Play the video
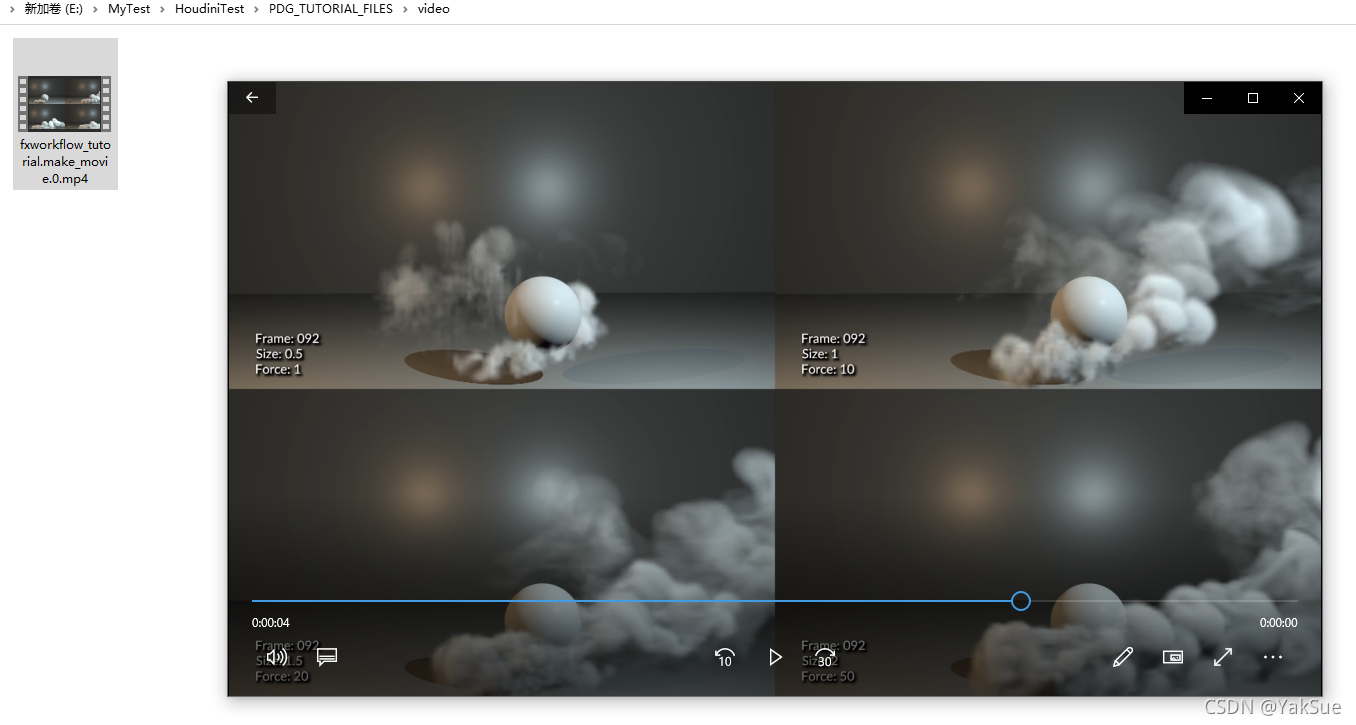1356x725 pixels. [x=775, y=657]
